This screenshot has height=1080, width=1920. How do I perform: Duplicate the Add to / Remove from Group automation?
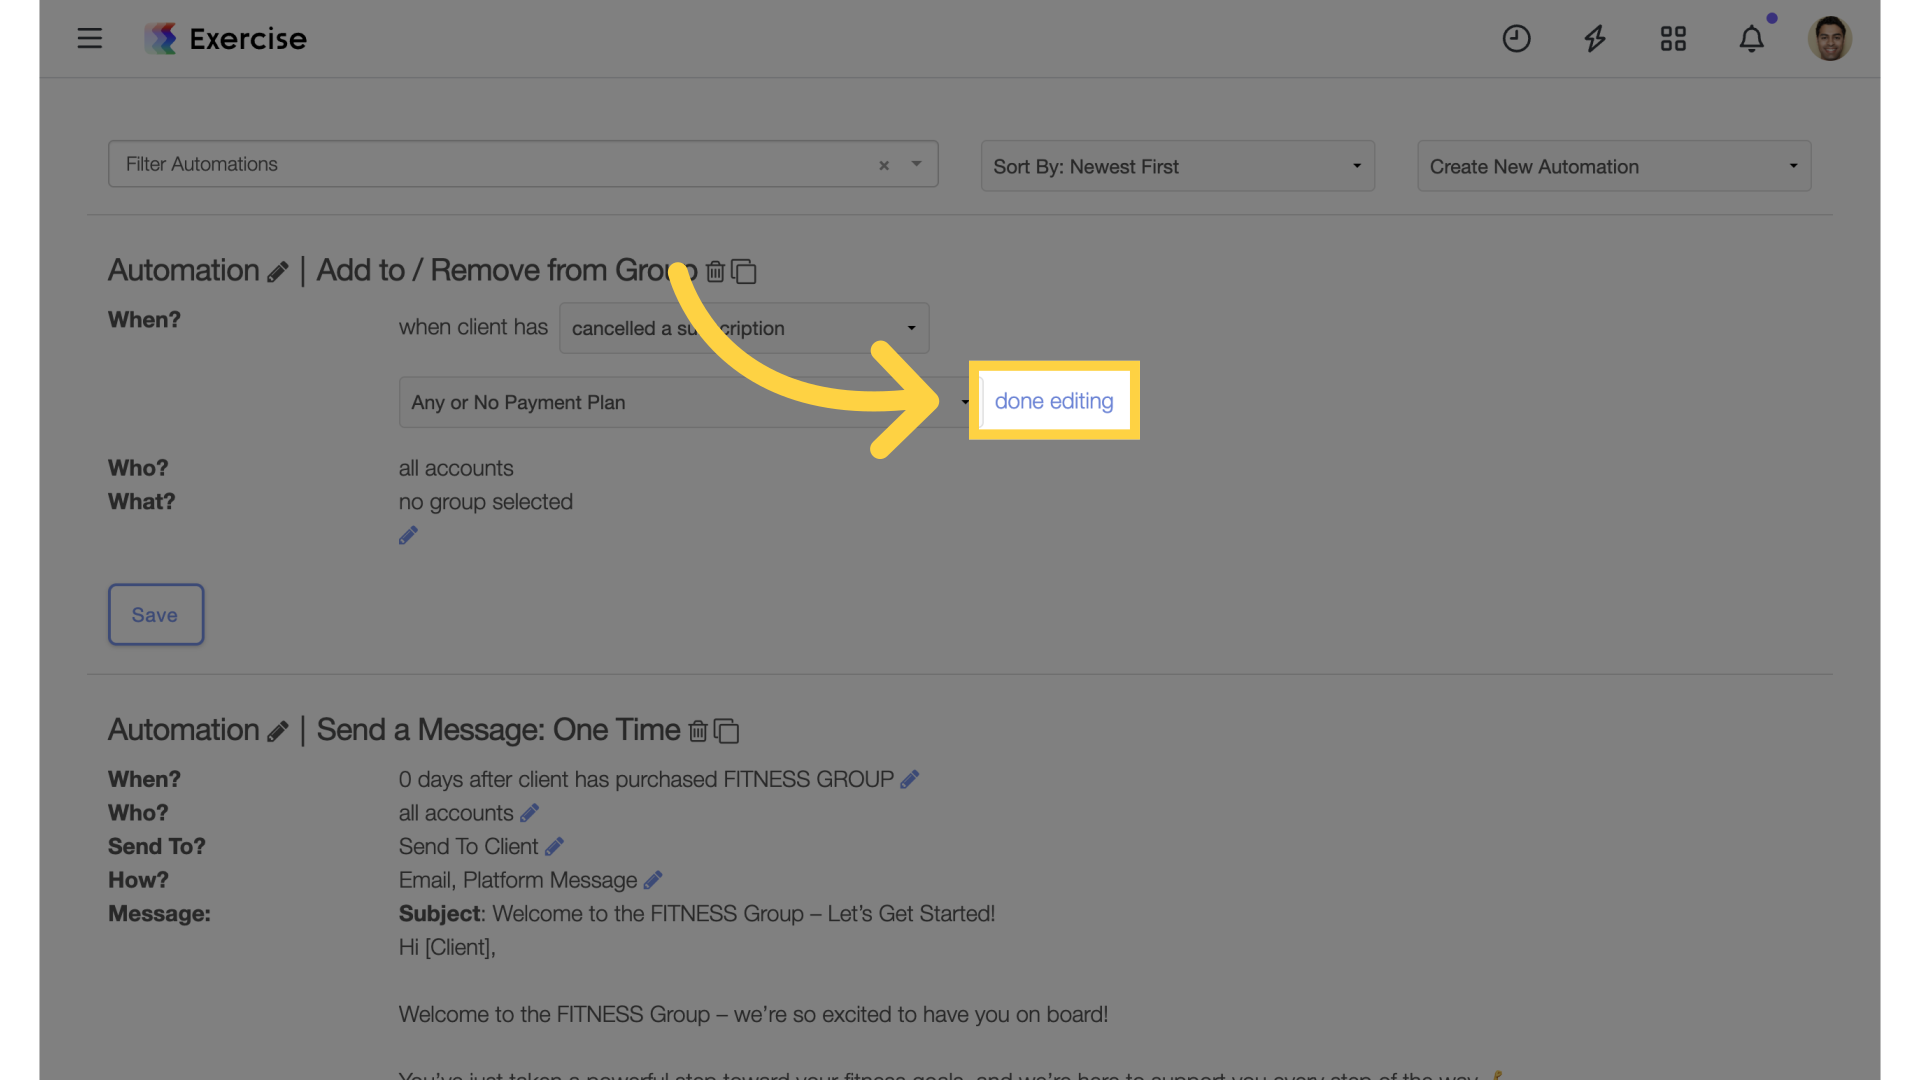click(744, 271)
